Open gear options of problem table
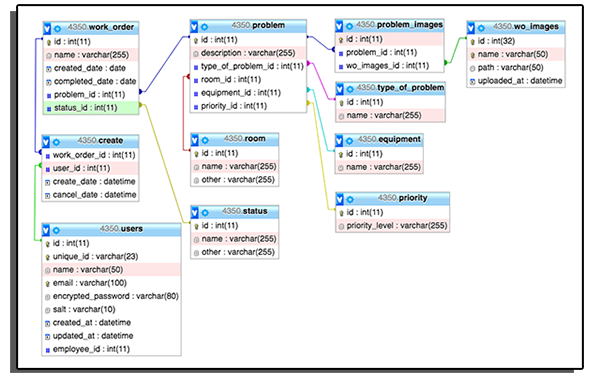This screenshot has height=375, width=600. pos(204,27)
